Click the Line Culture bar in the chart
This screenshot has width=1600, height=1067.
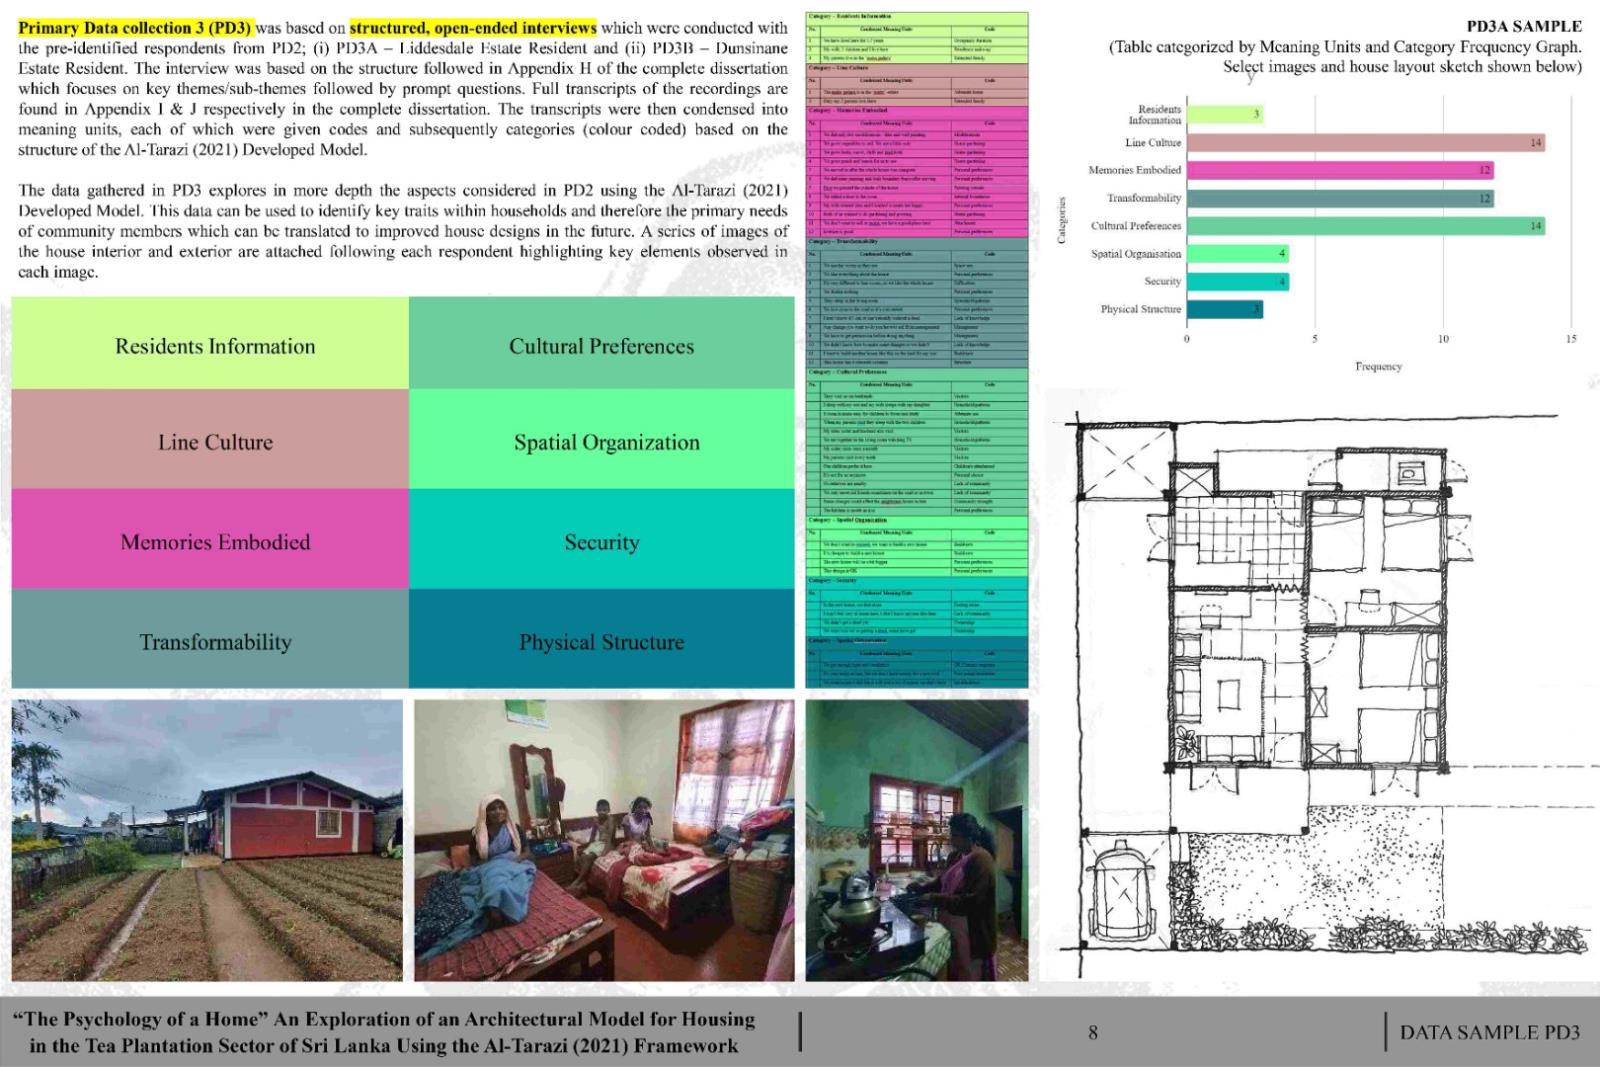1365,143
